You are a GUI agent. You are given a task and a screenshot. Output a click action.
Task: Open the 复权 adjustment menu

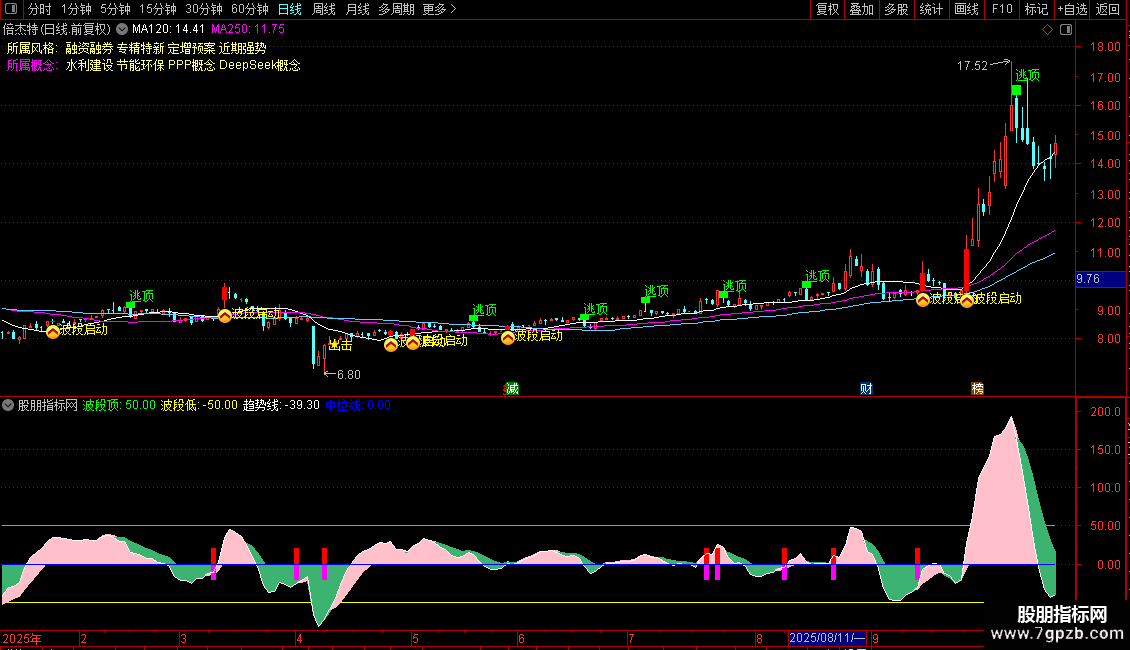827,9
